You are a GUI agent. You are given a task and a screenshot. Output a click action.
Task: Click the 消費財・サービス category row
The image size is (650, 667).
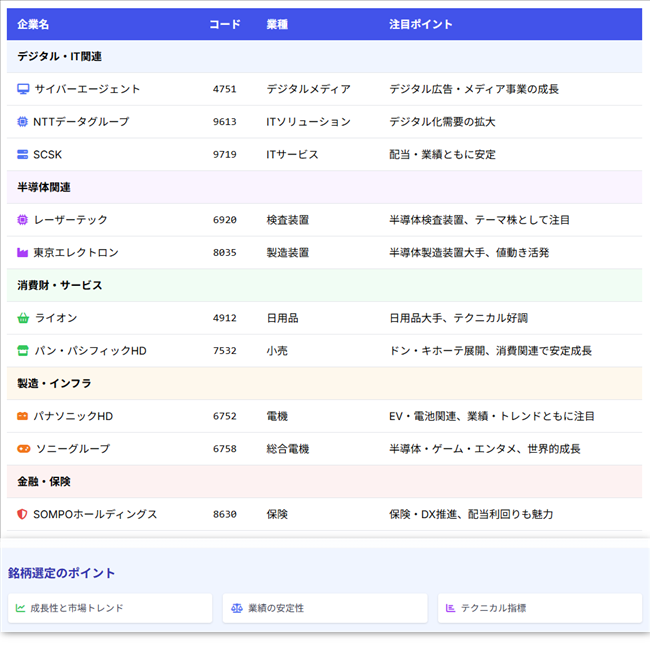pyautogui.click(x=325, y=285)
